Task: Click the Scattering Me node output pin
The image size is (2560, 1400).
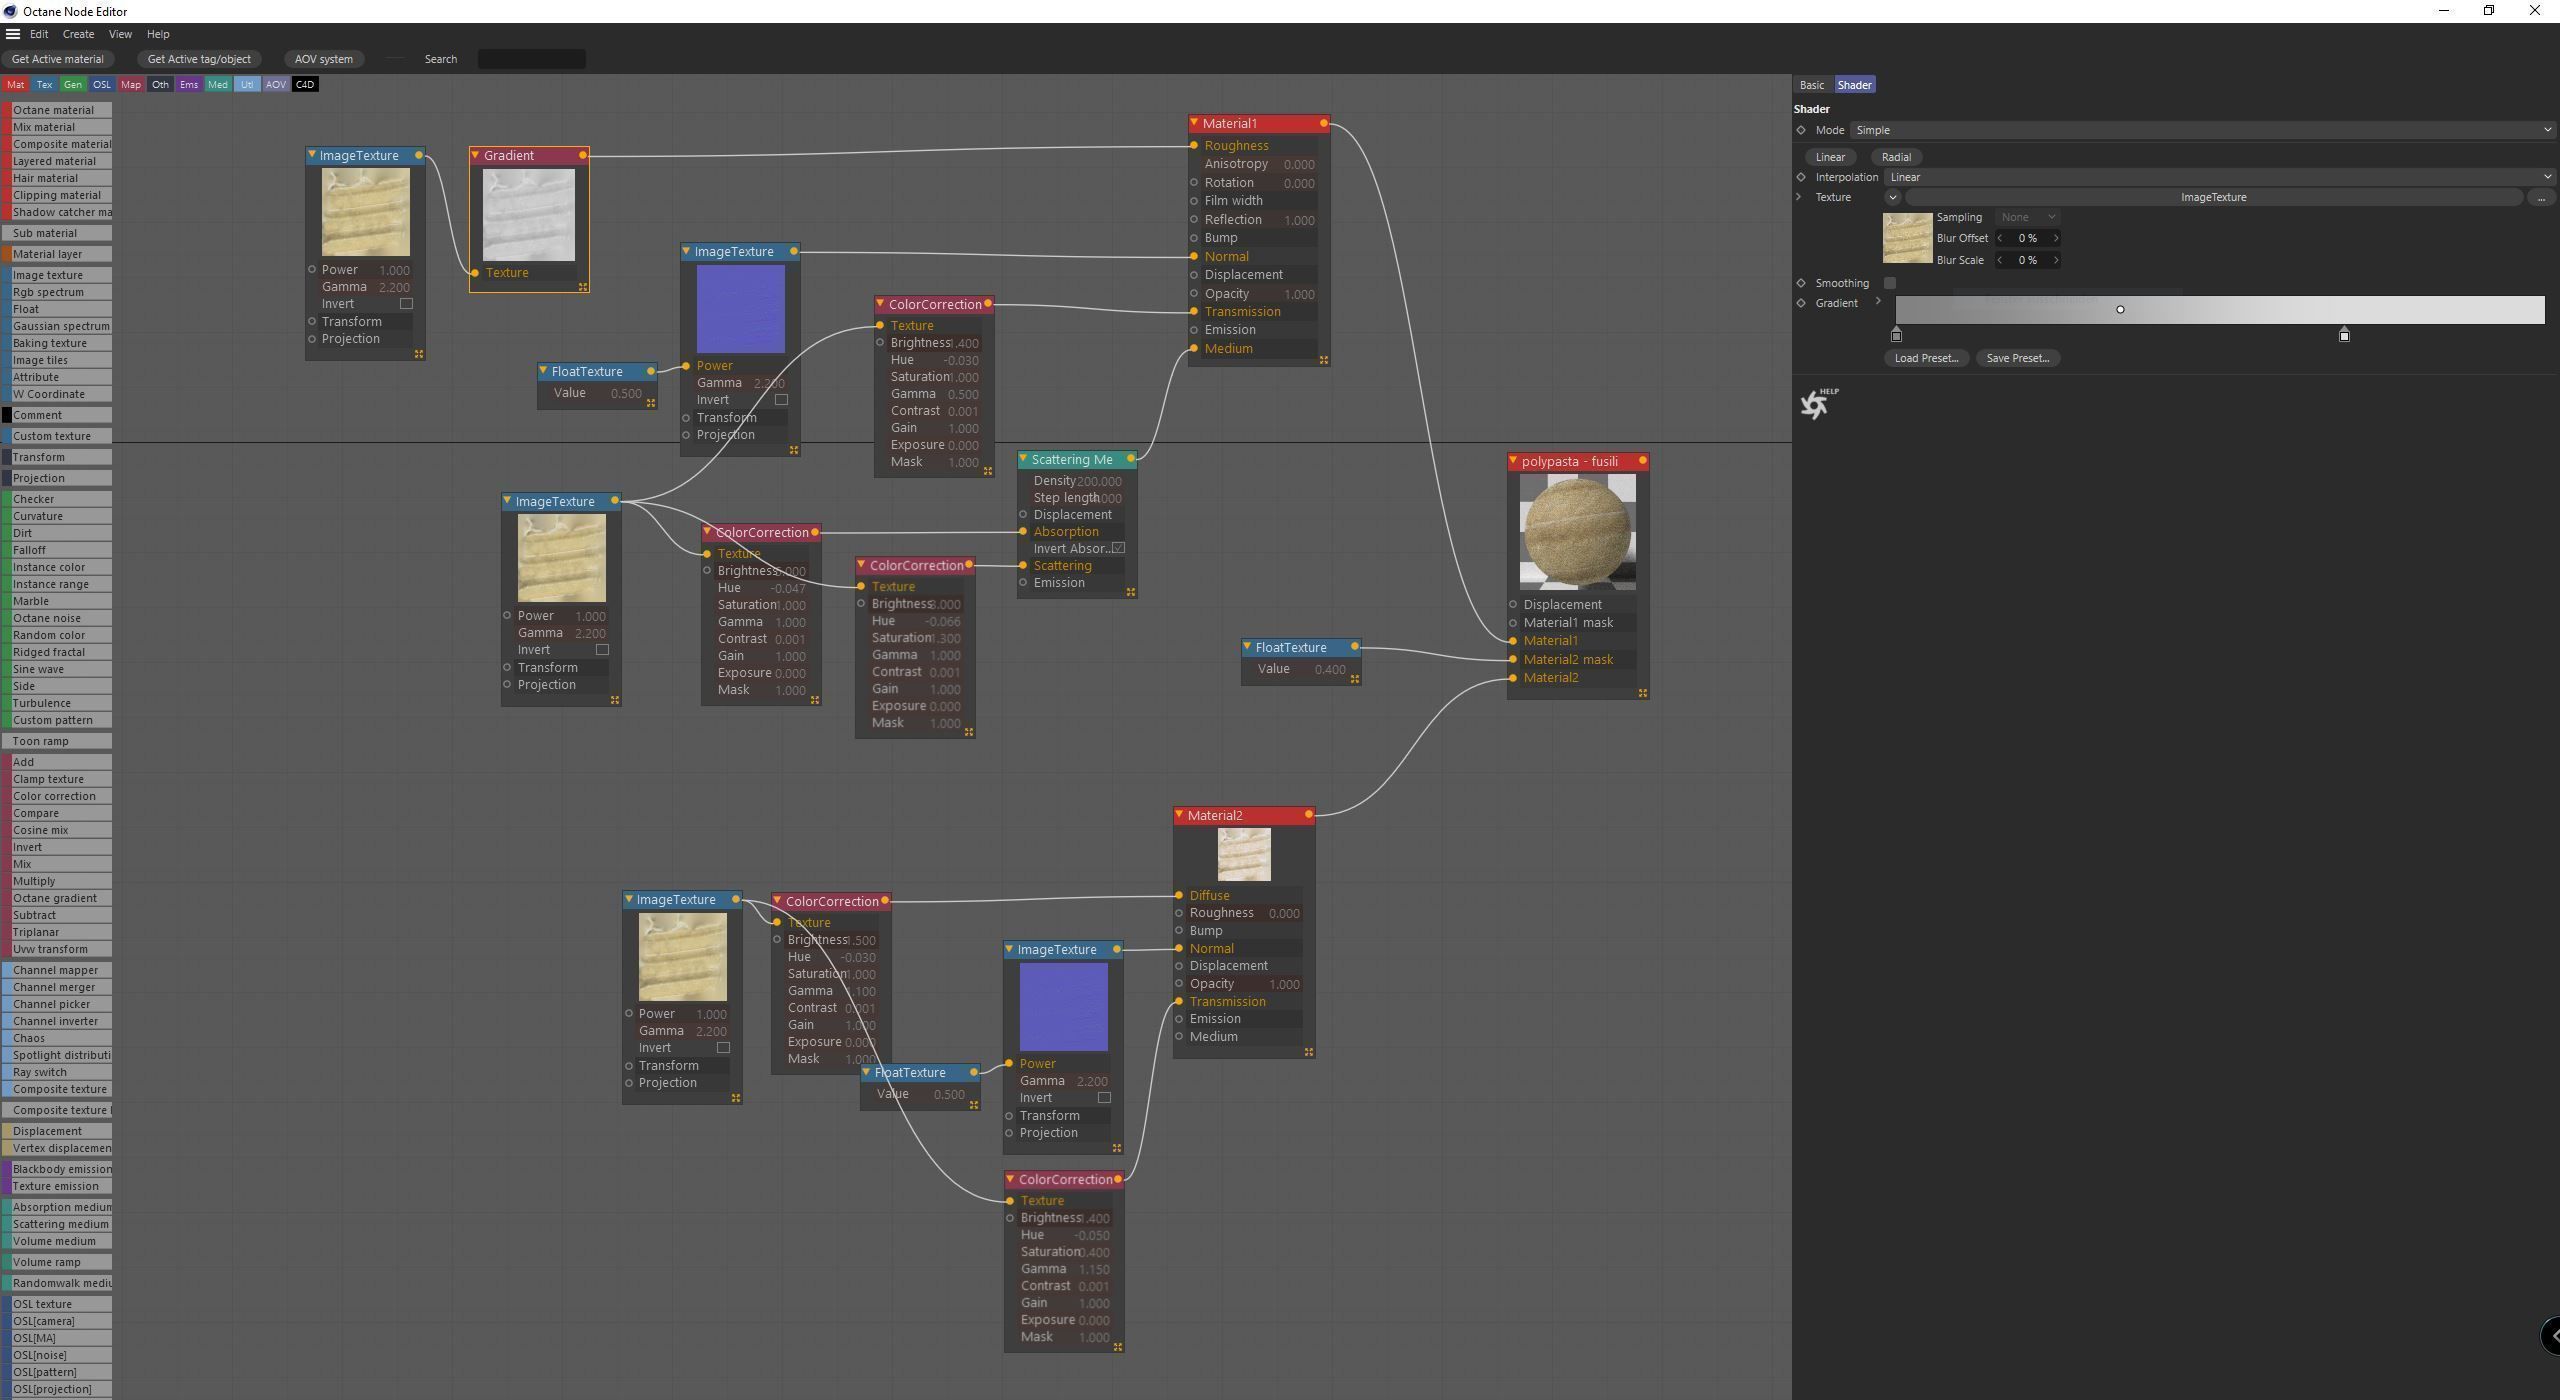Action: pyautogui.click(x=1131, y=459)
